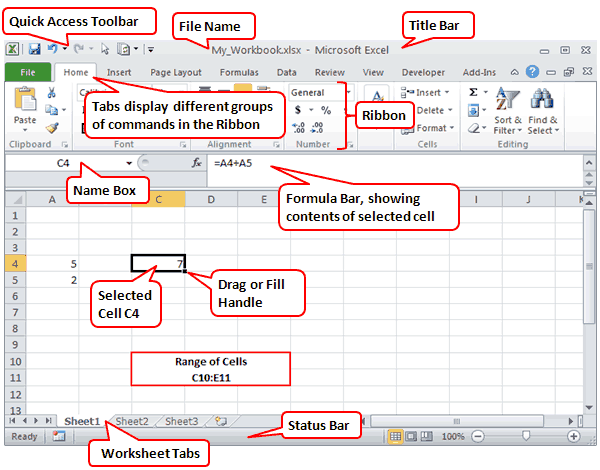Apply Percent Style format

[x=326, y=110]
